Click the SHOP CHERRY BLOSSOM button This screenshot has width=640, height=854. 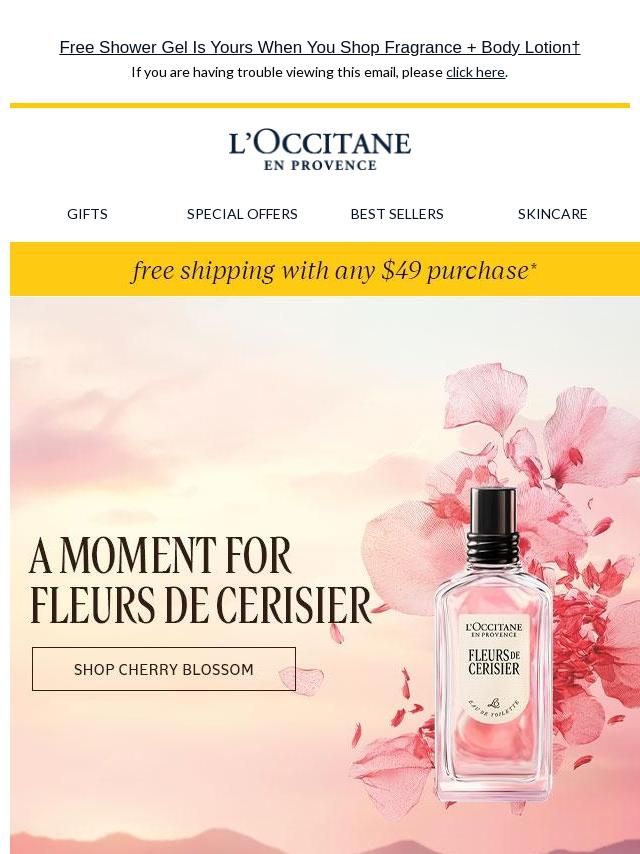coord(164,669)
